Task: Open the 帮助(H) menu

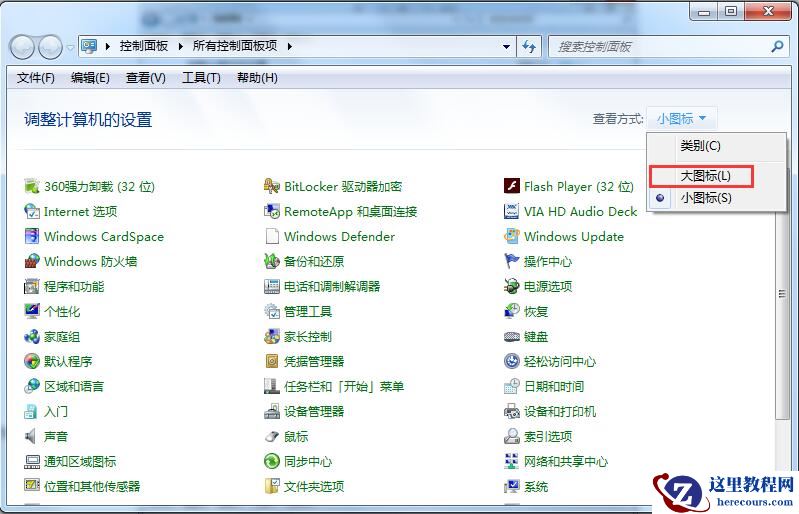Action: click(x=257, y=78)
